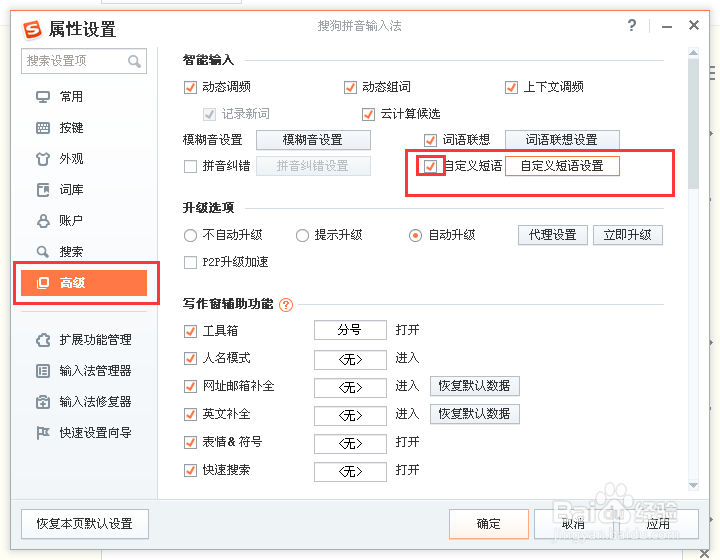Select 提示升级 radio option
This screenshot has height=560, width=720.
pos(302,235)
